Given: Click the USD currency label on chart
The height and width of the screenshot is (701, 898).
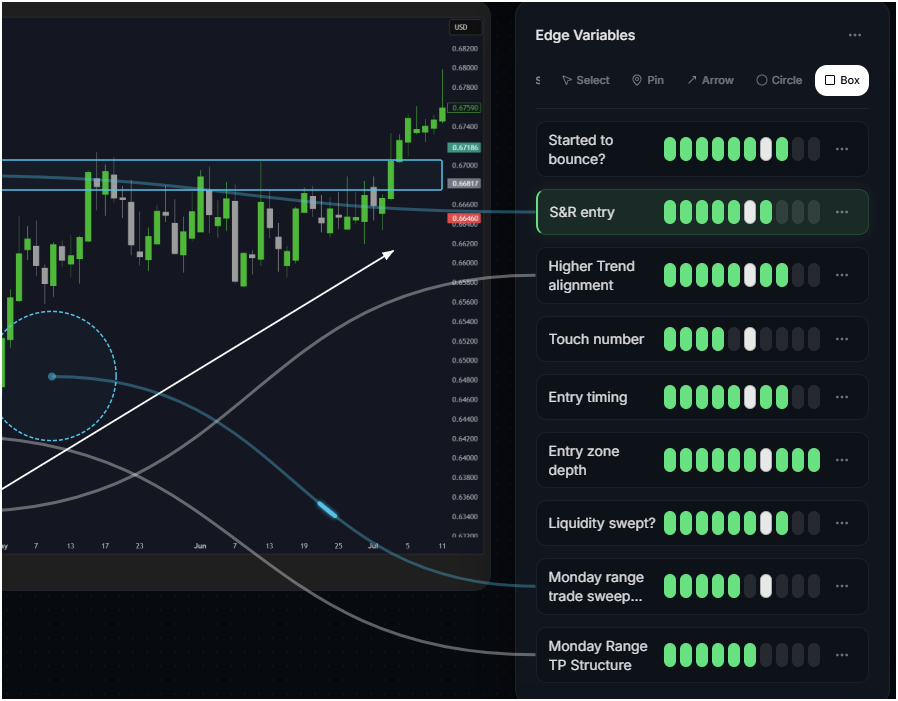Looking at the screenshot, I should coord(464,27).
